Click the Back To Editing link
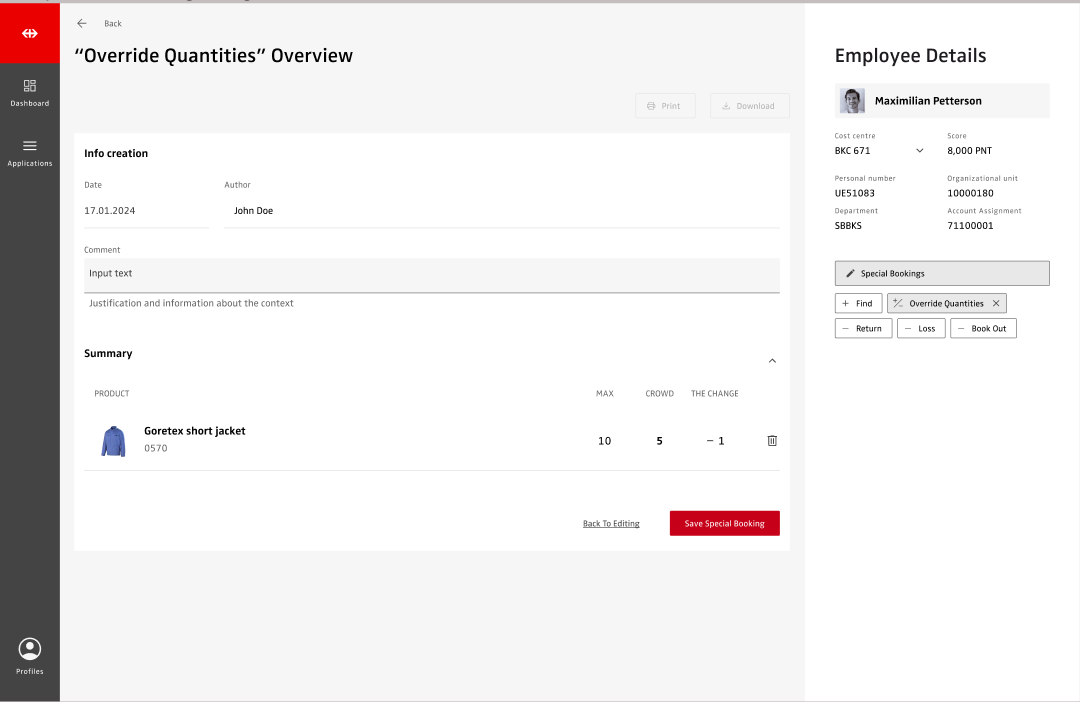 coord(611,524)
